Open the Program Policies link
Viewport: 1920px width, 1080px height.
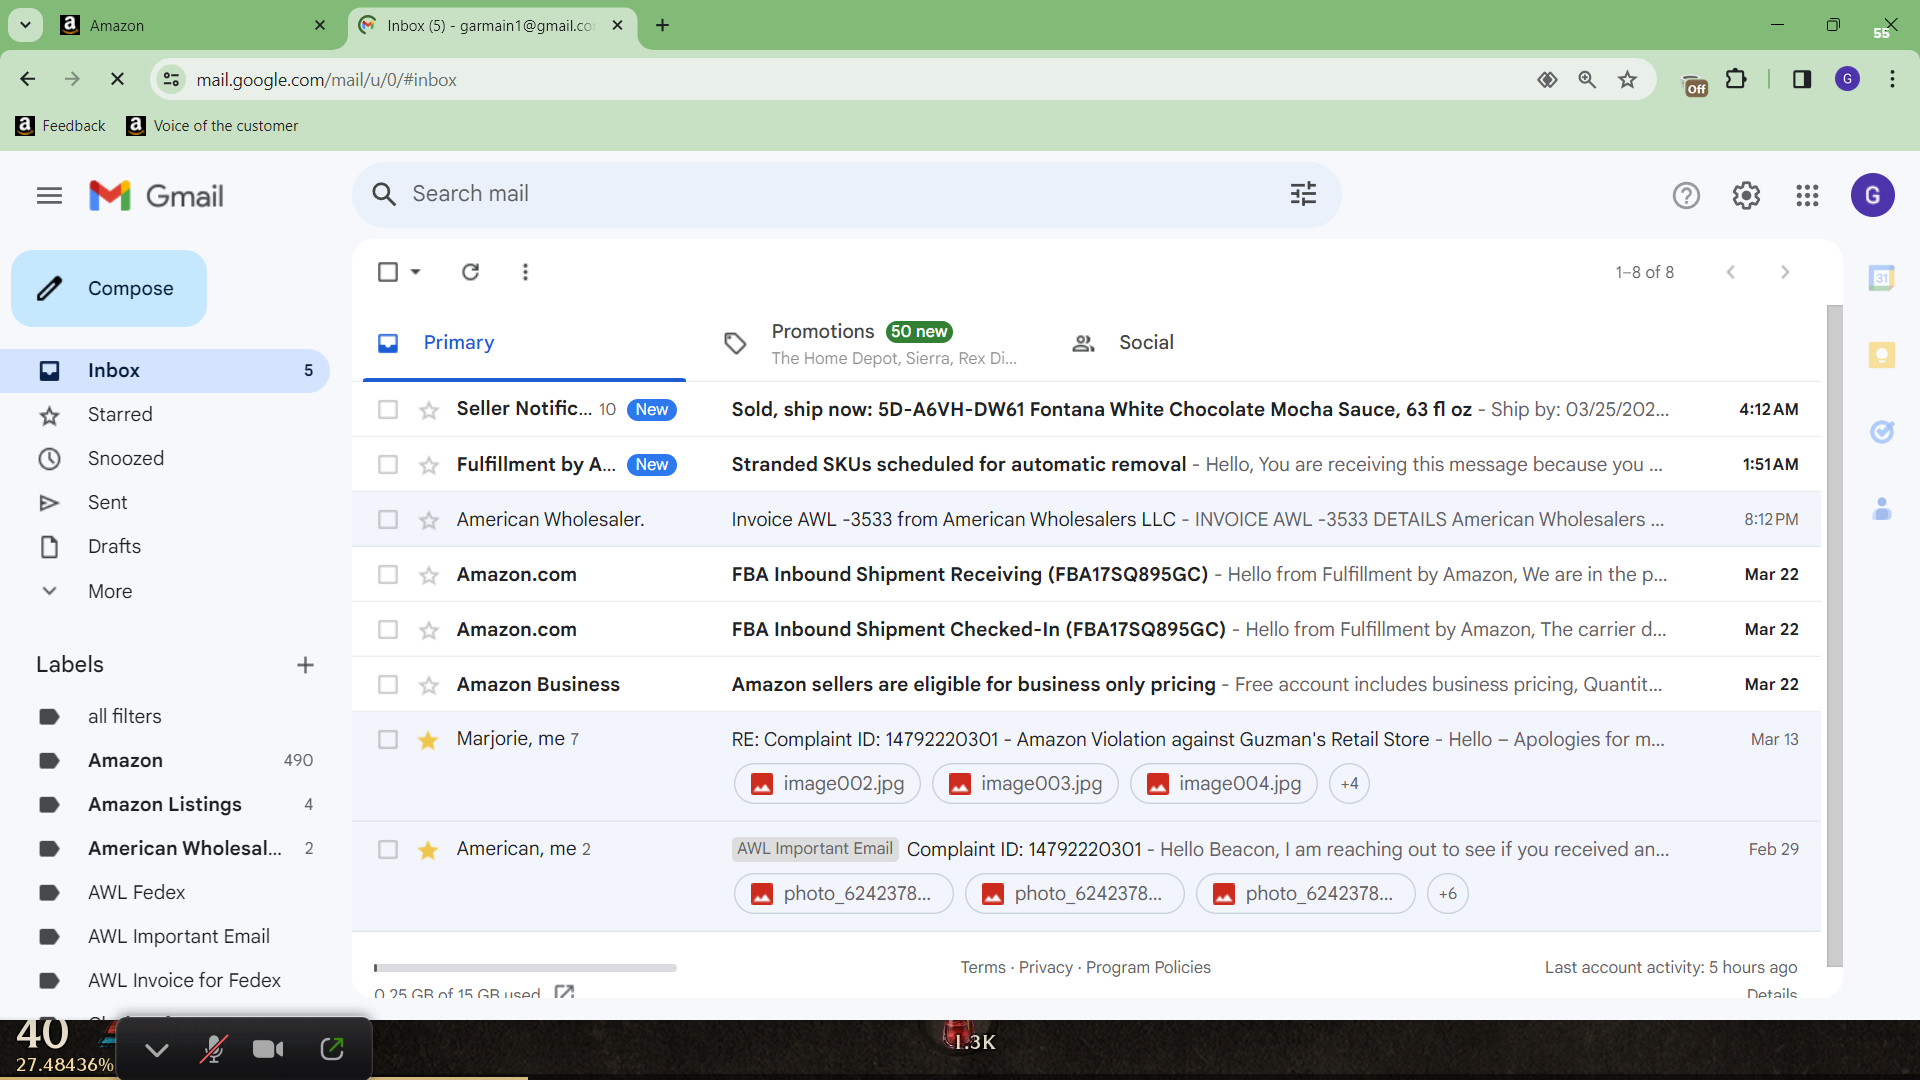[x=1148, y=968]
